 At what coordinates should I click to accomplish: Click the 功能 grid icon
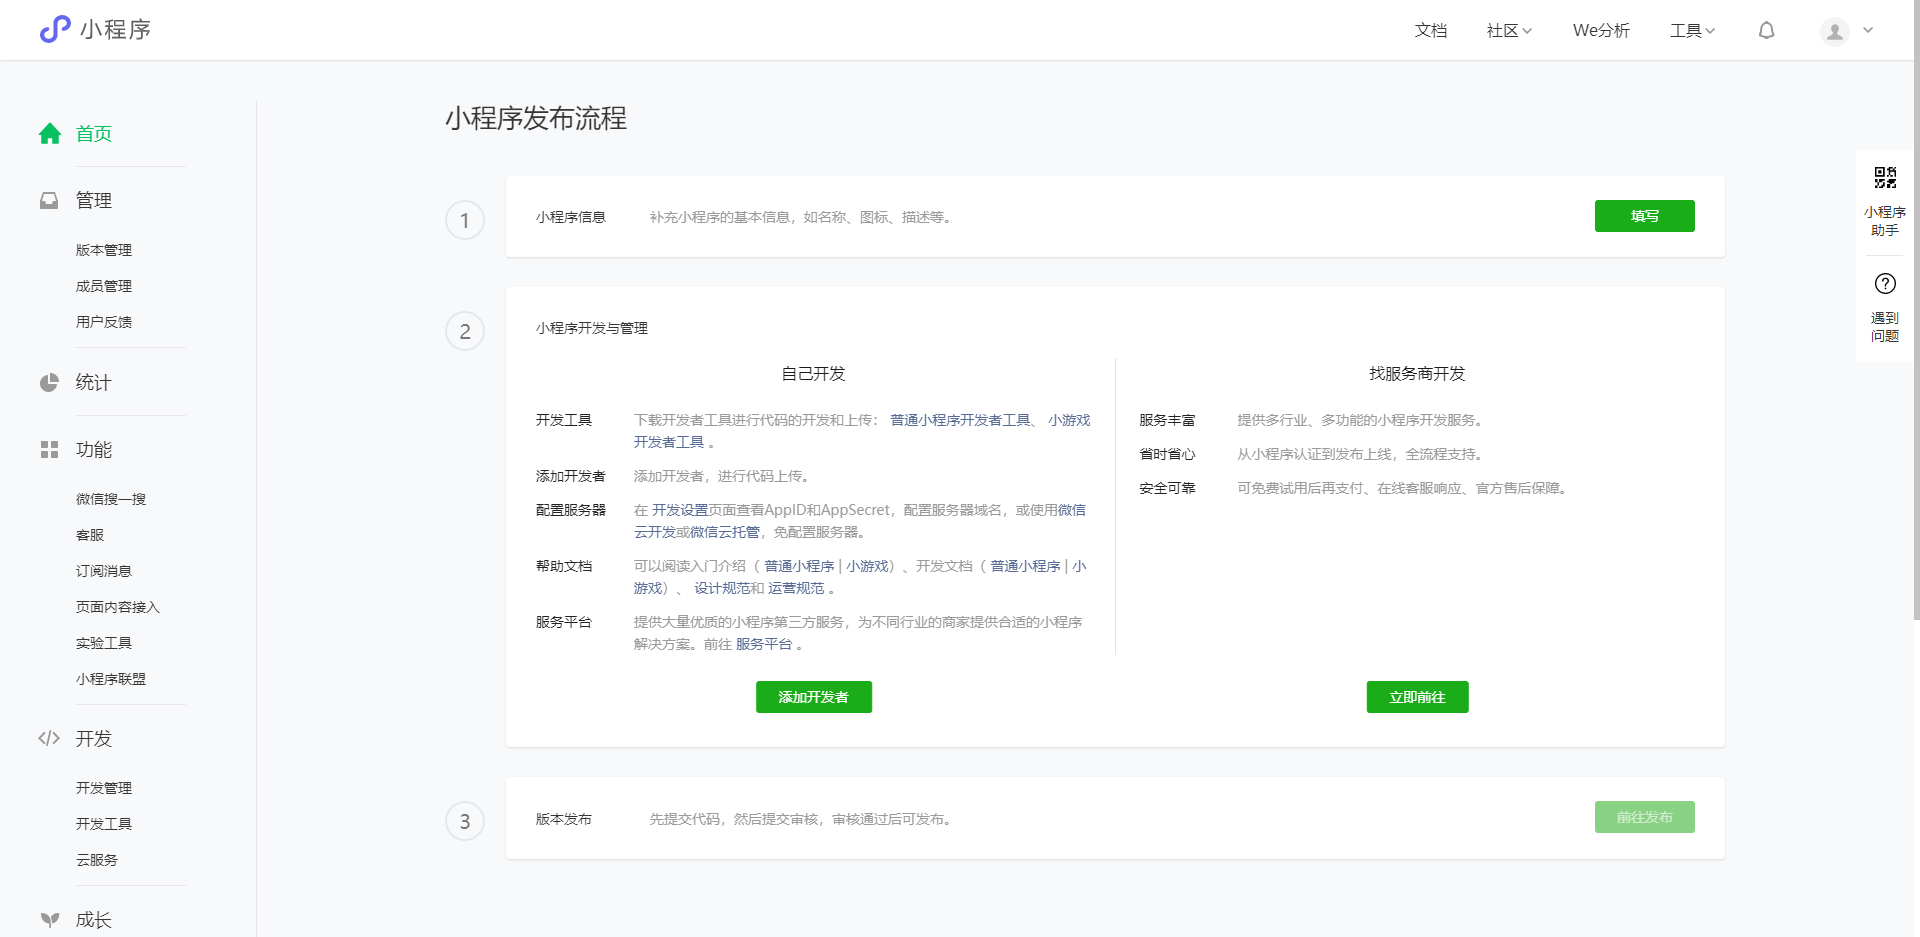pyautogui.click(x=50, y=450)
